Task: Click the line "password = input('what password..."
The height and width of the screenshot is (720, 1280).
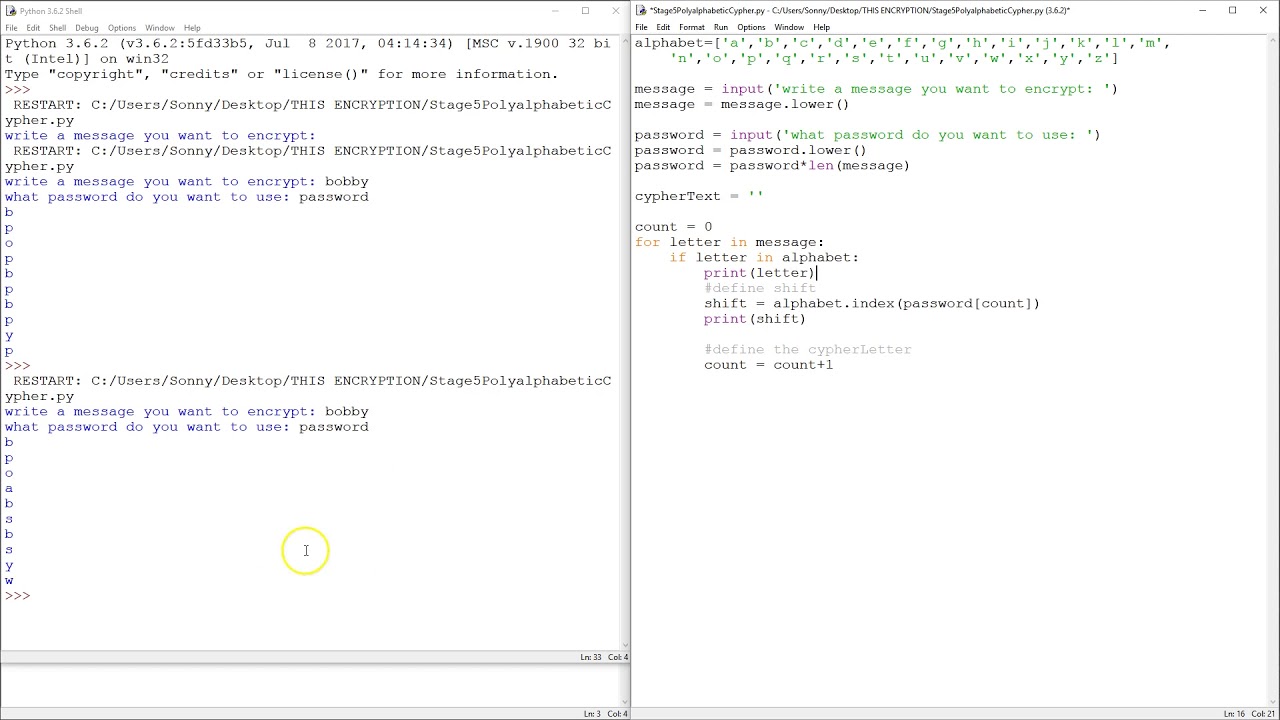Action: [x=867, y=135]
